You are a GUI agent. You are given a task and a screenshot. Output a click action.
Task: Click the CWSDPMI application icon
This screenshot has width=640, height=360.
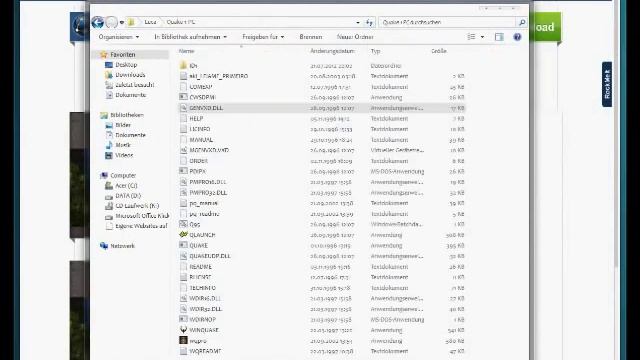183,97
